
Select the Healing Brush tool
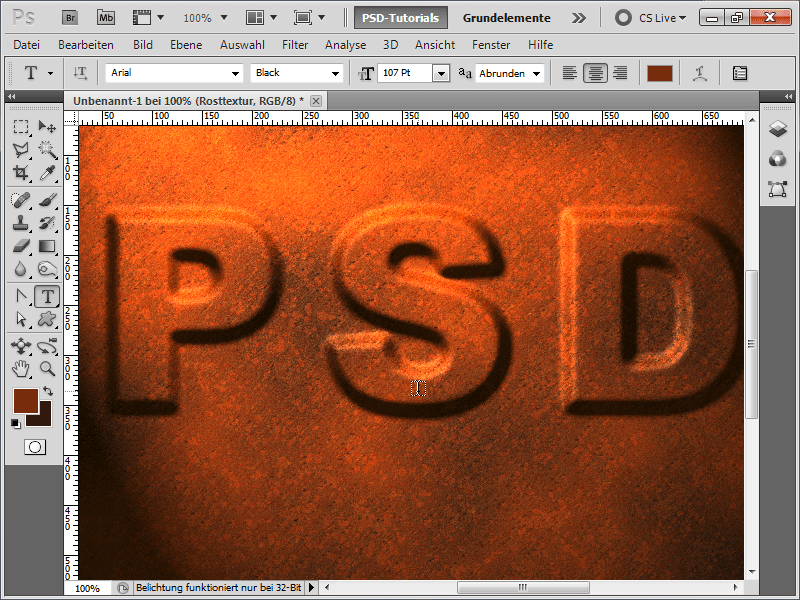[21, 200]
